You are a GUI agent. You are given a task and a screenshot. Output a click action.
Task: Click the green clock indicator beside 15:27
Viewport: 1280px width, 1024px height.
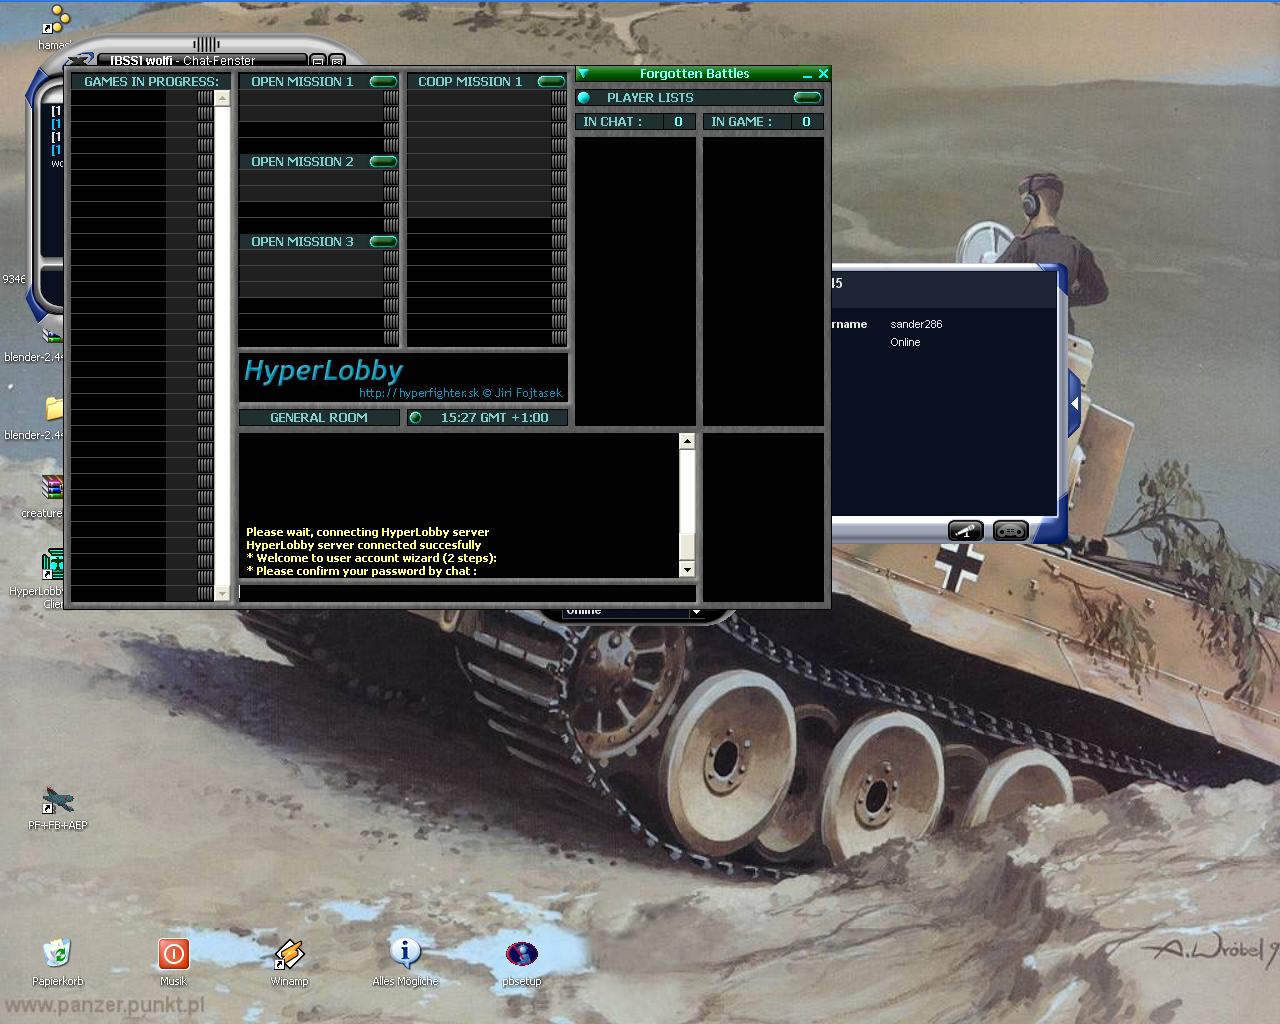pyautogui.click(x=416, y=417)
